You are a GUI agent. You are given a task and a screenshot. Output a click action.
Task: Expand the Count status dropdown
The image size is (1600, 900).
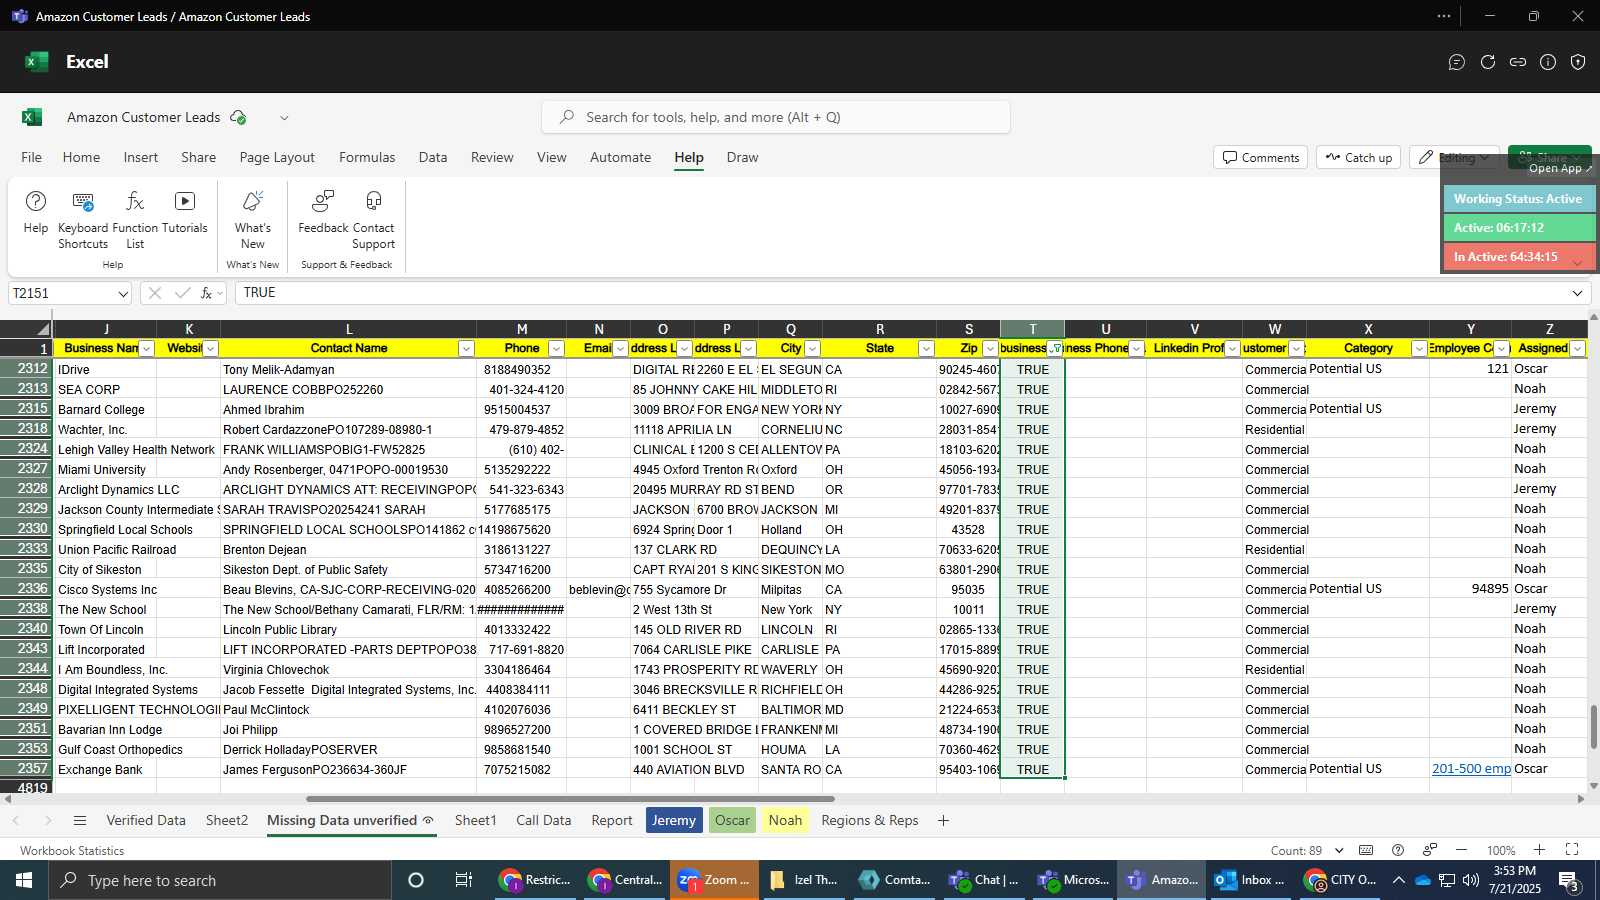(1339, 851)
